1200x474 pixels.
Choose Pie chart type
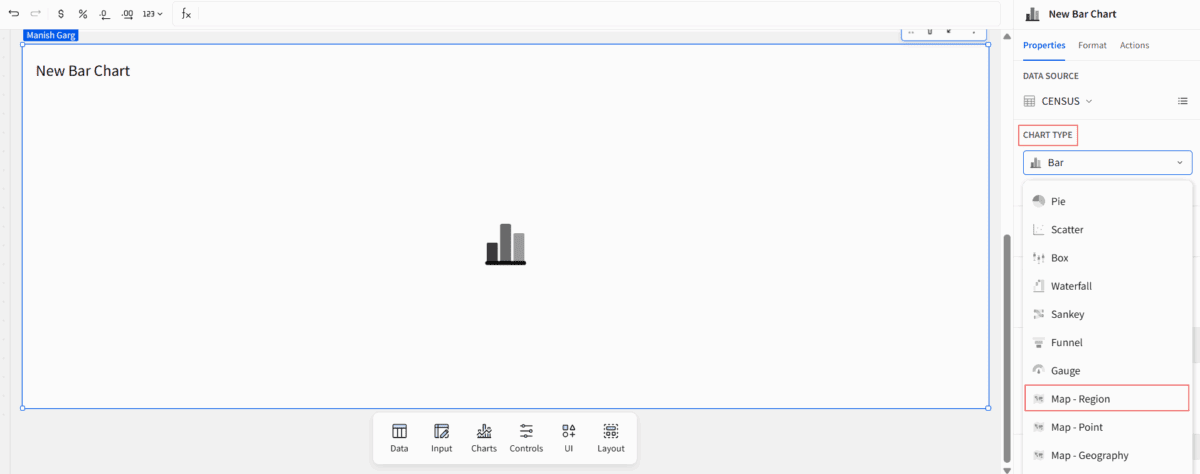point(1107,201)
